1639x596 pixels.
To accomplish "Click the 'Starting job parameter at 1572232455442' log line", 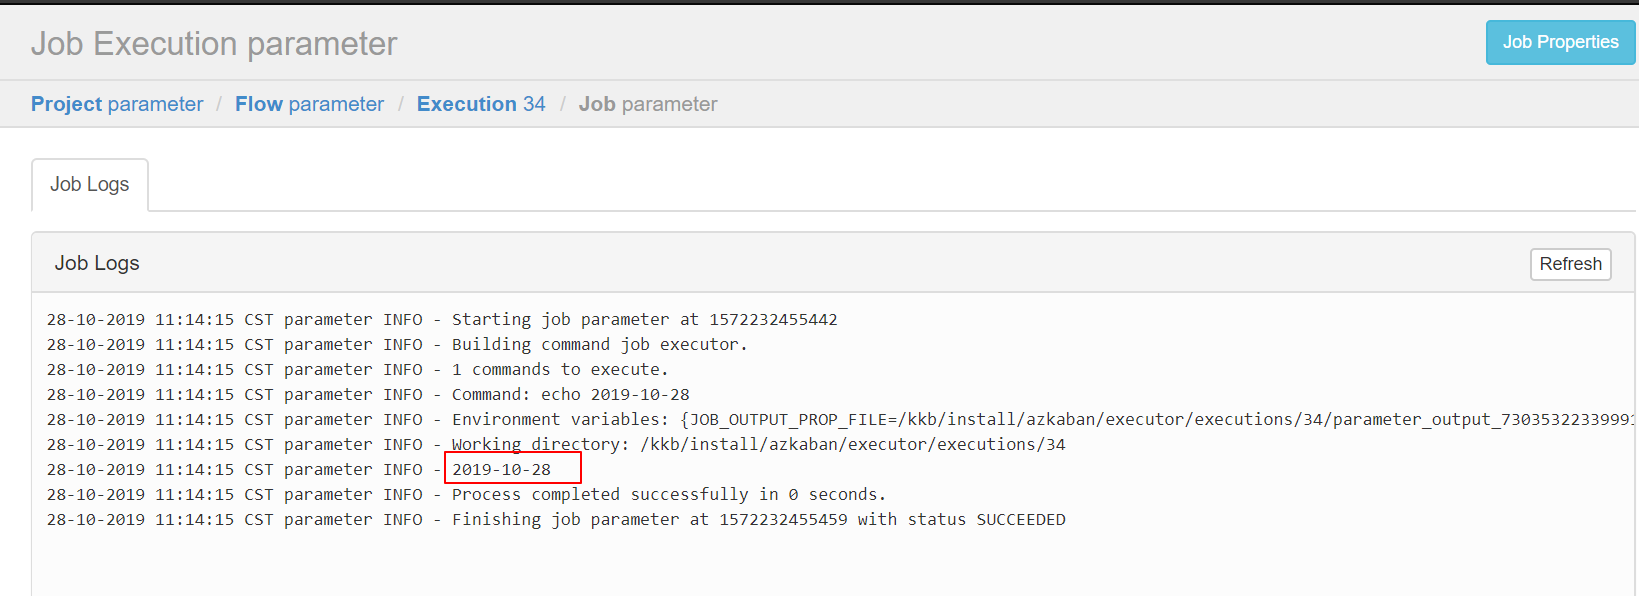I will pos(442,320).
